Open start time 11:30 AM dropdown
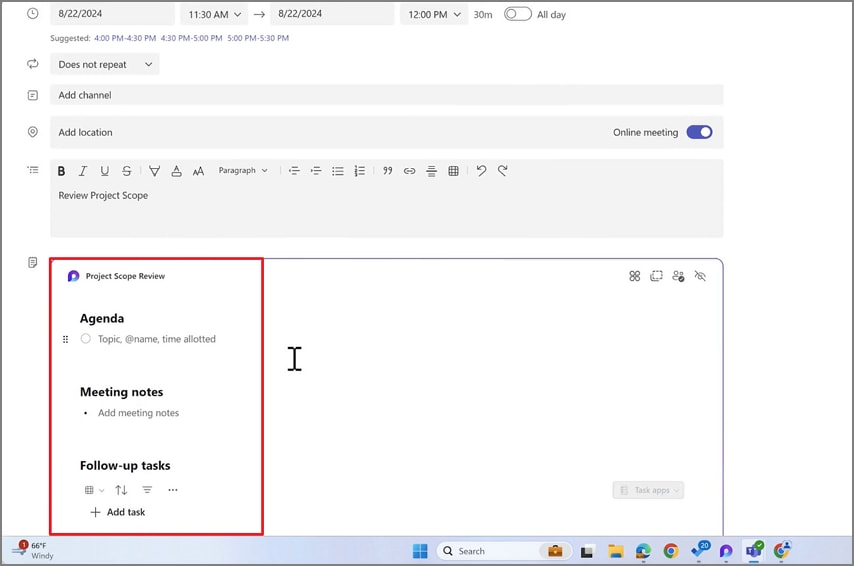Screen dimensions: 854x566 pos(215,15)
